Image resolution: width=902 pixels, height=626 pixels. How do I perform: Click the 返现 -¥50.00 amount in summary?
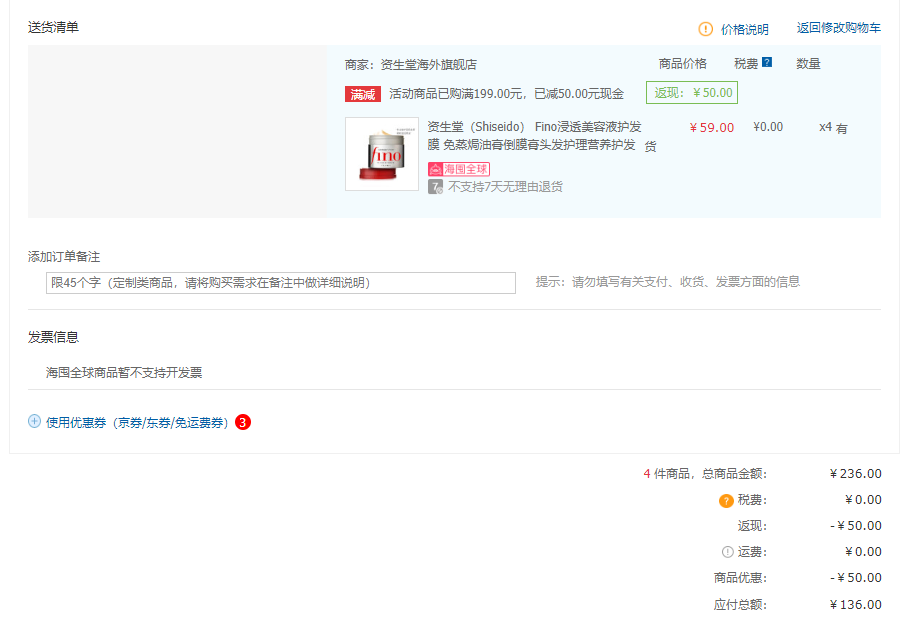855,526
